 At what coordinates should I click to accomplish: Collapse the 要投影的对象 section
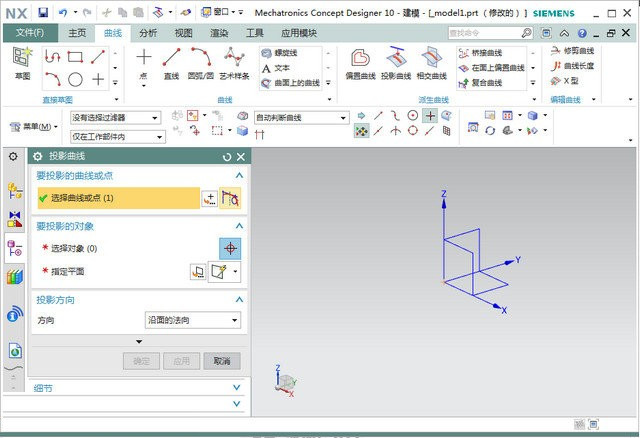pyautogui.click(x=240, y=226)
